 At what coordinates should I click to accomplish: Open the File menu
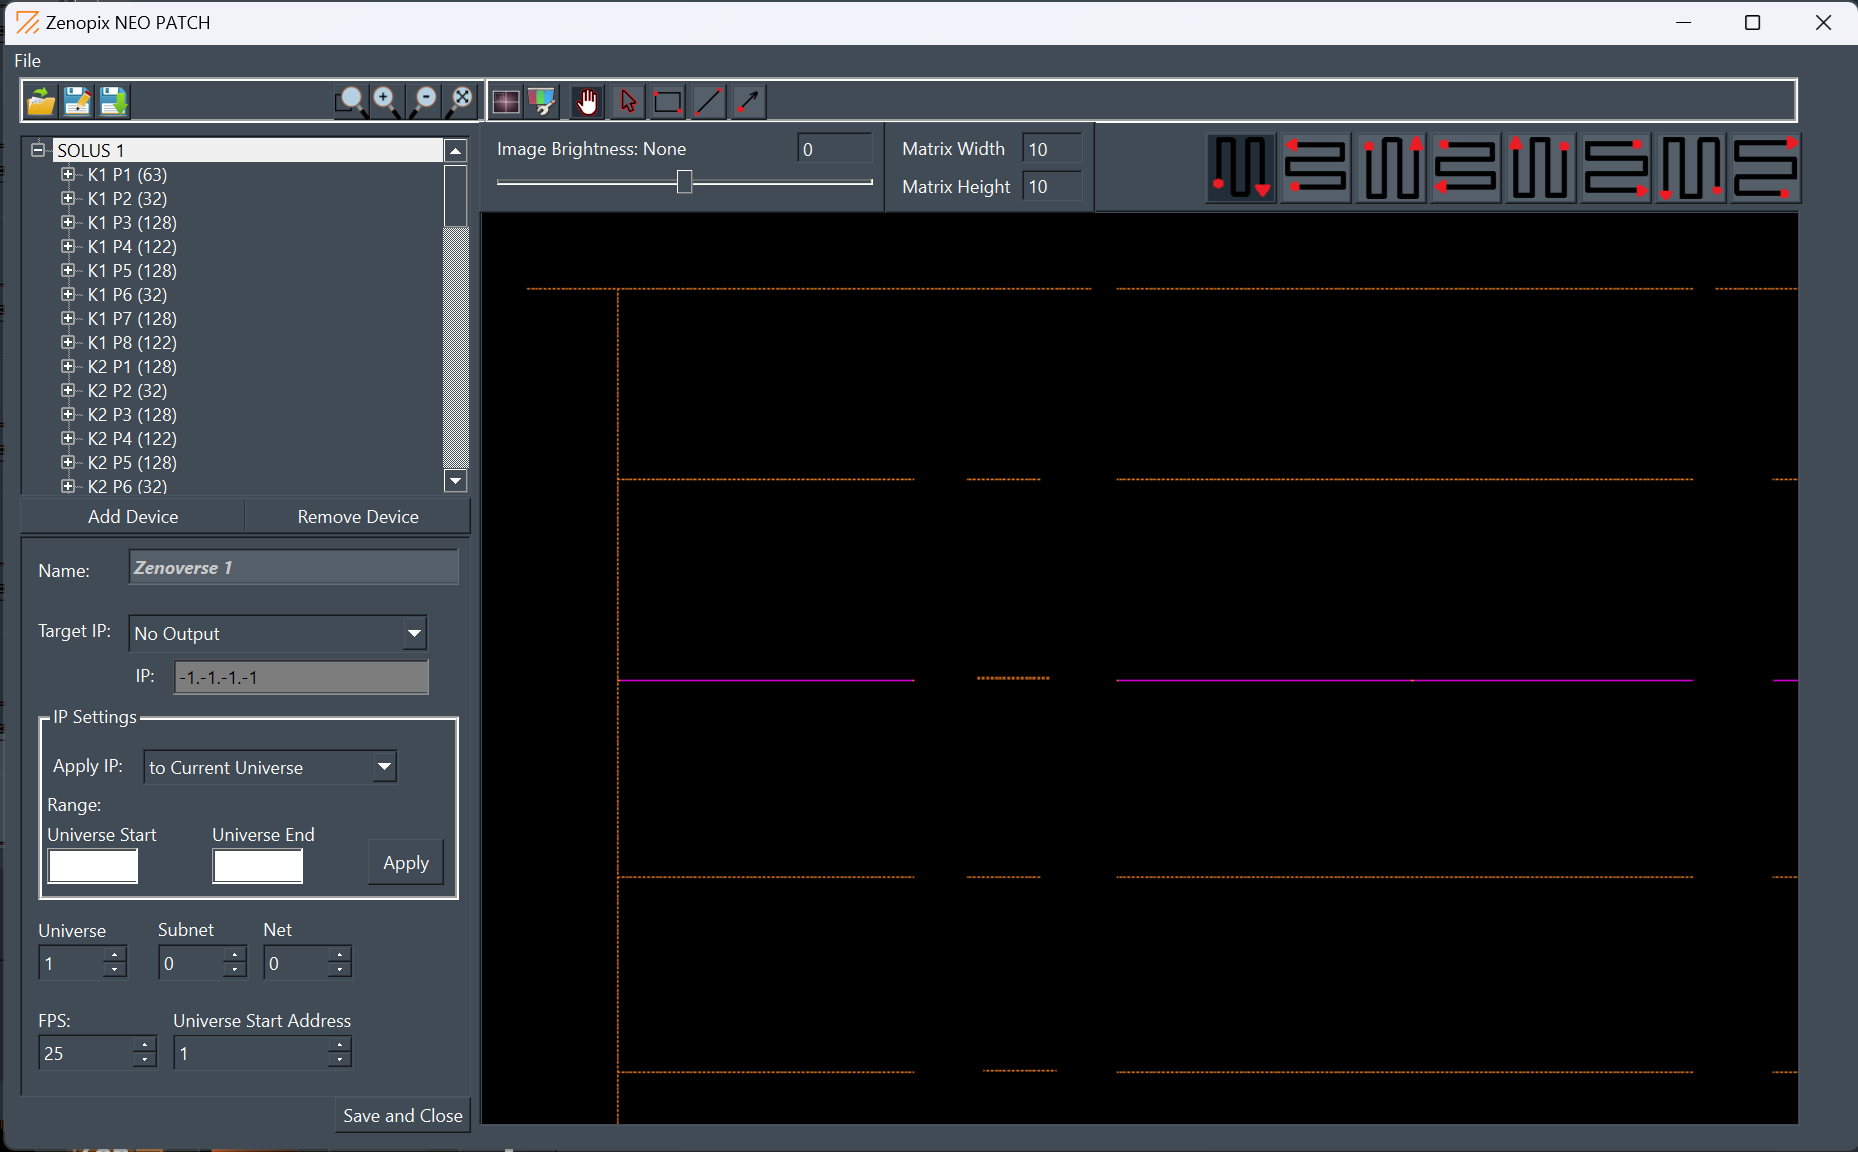28,61
